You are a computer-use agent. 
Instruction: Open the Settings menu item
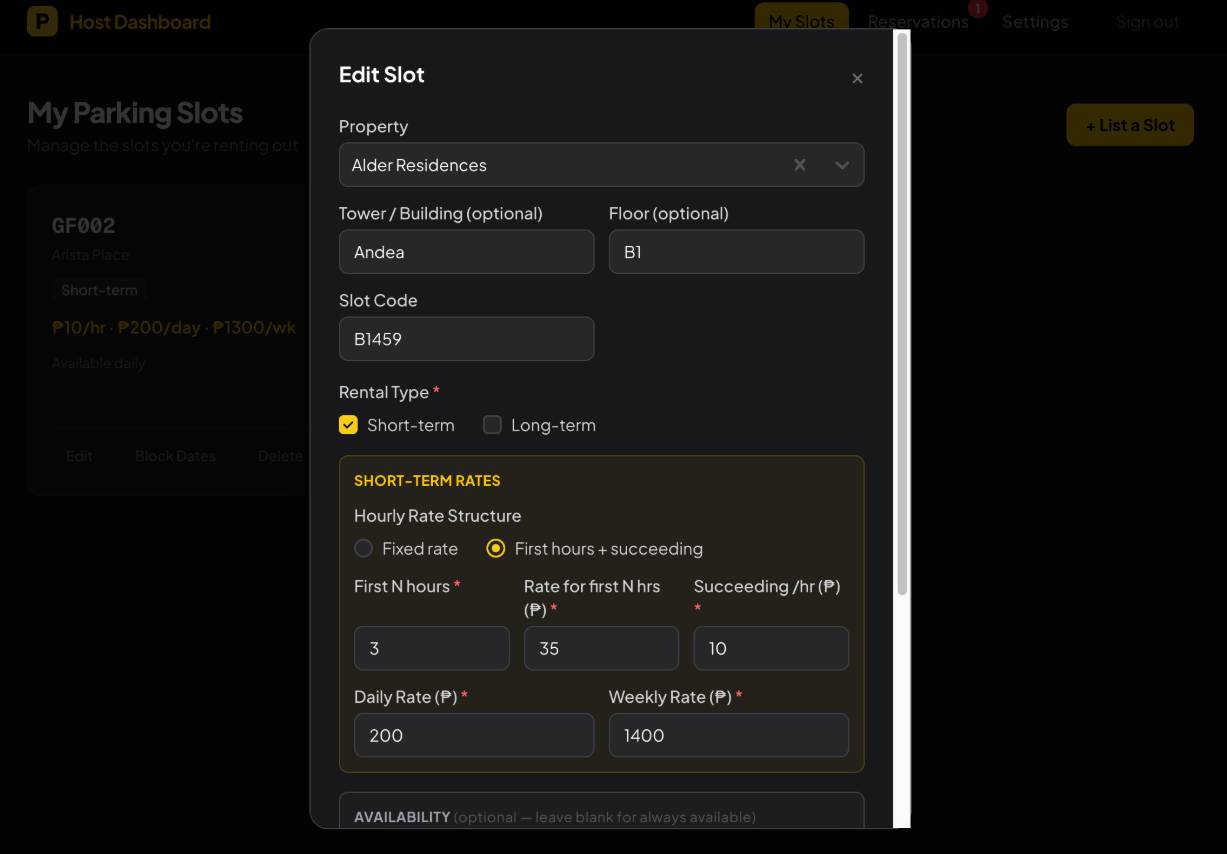pos(1035,21)
